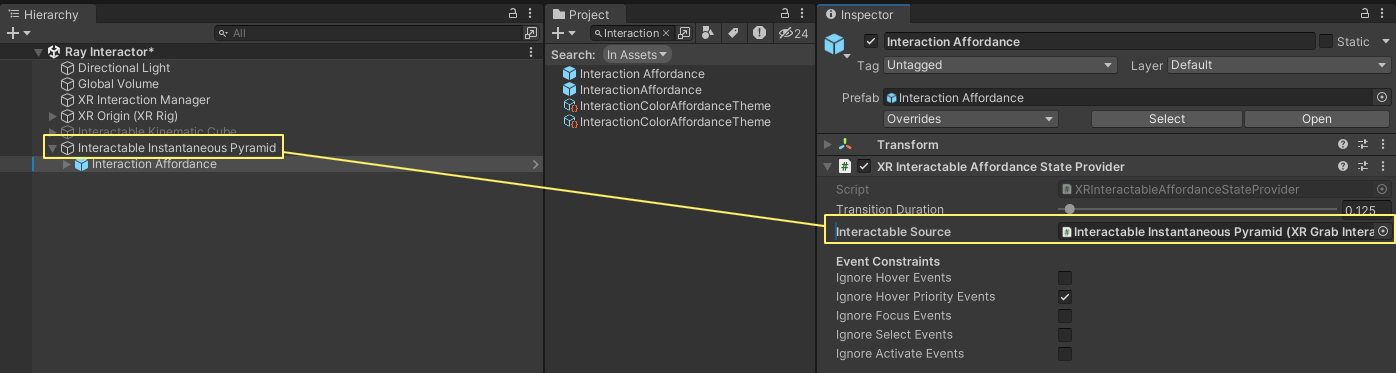Open Hierarchy plus create dropdown

(x=19, y=33)
